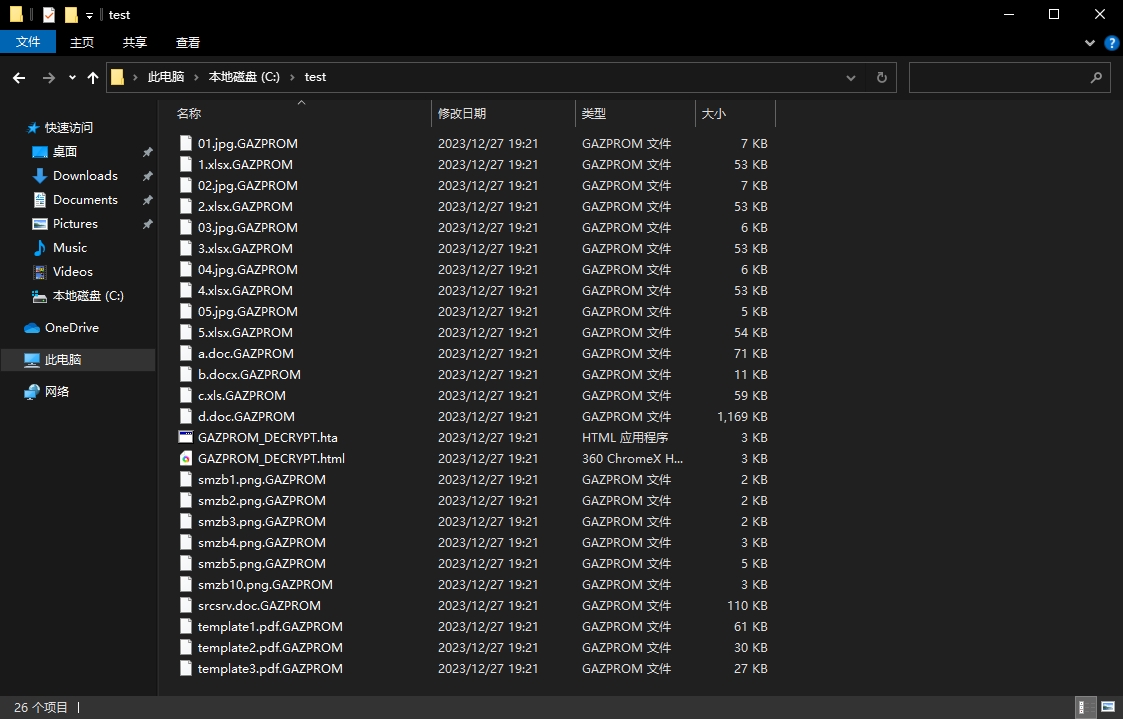Select 快速访问 in the navigation pane
1123x719 pixels.
69,127
